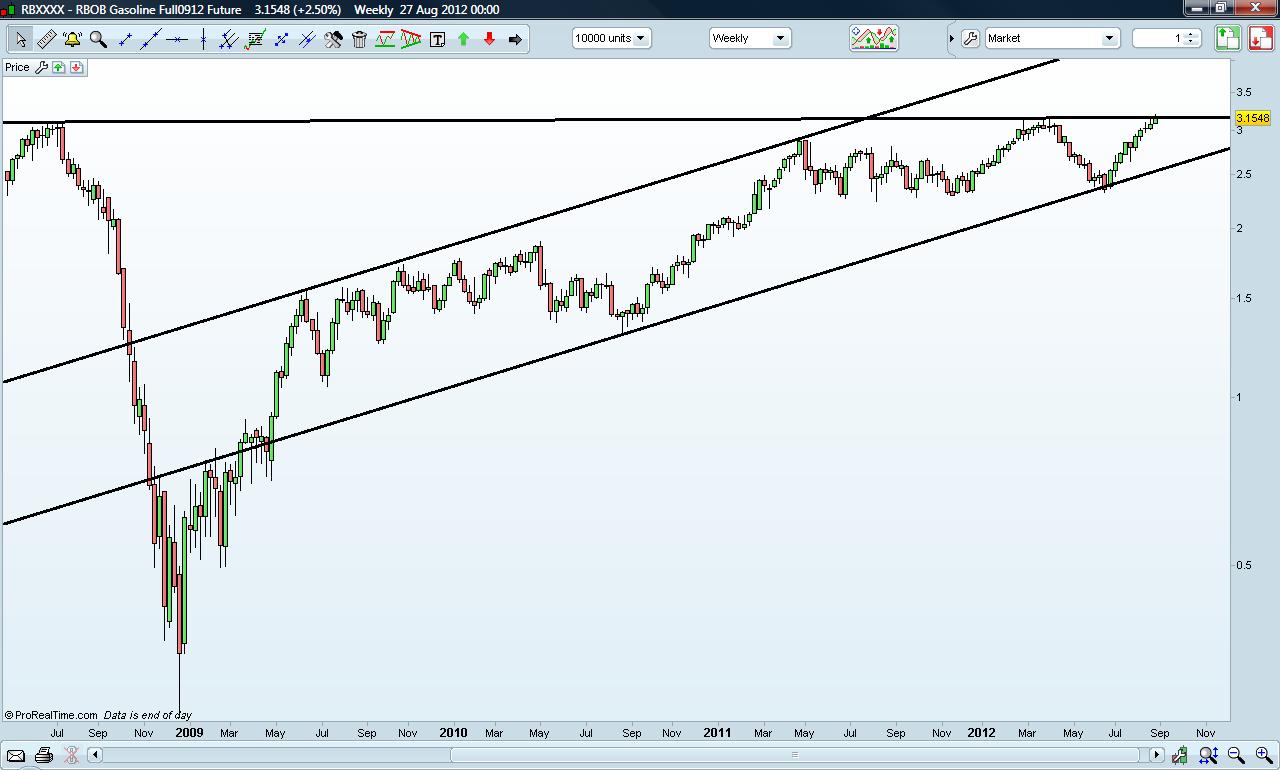The width and height of the screenshot is (1280, 770).
Task: Select the ruler measurement tool
Action: pos(46,39)
